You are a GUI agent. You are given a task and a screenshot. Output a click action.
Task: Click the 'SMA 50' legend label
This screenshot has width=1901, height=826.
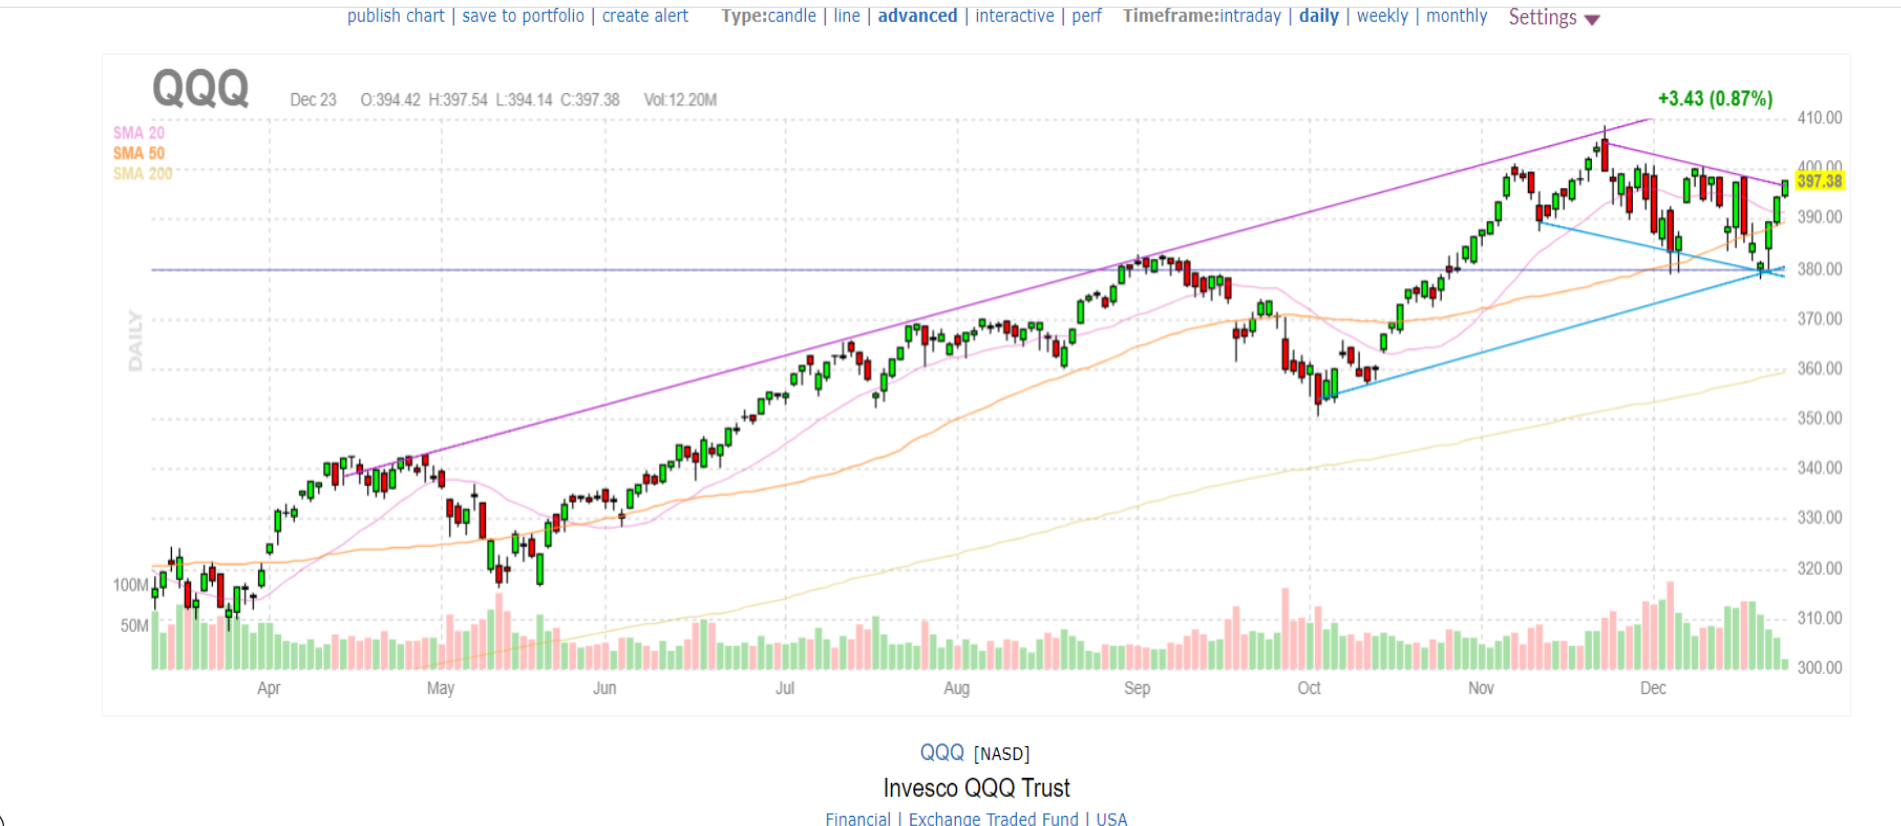(x=139, y=153)
